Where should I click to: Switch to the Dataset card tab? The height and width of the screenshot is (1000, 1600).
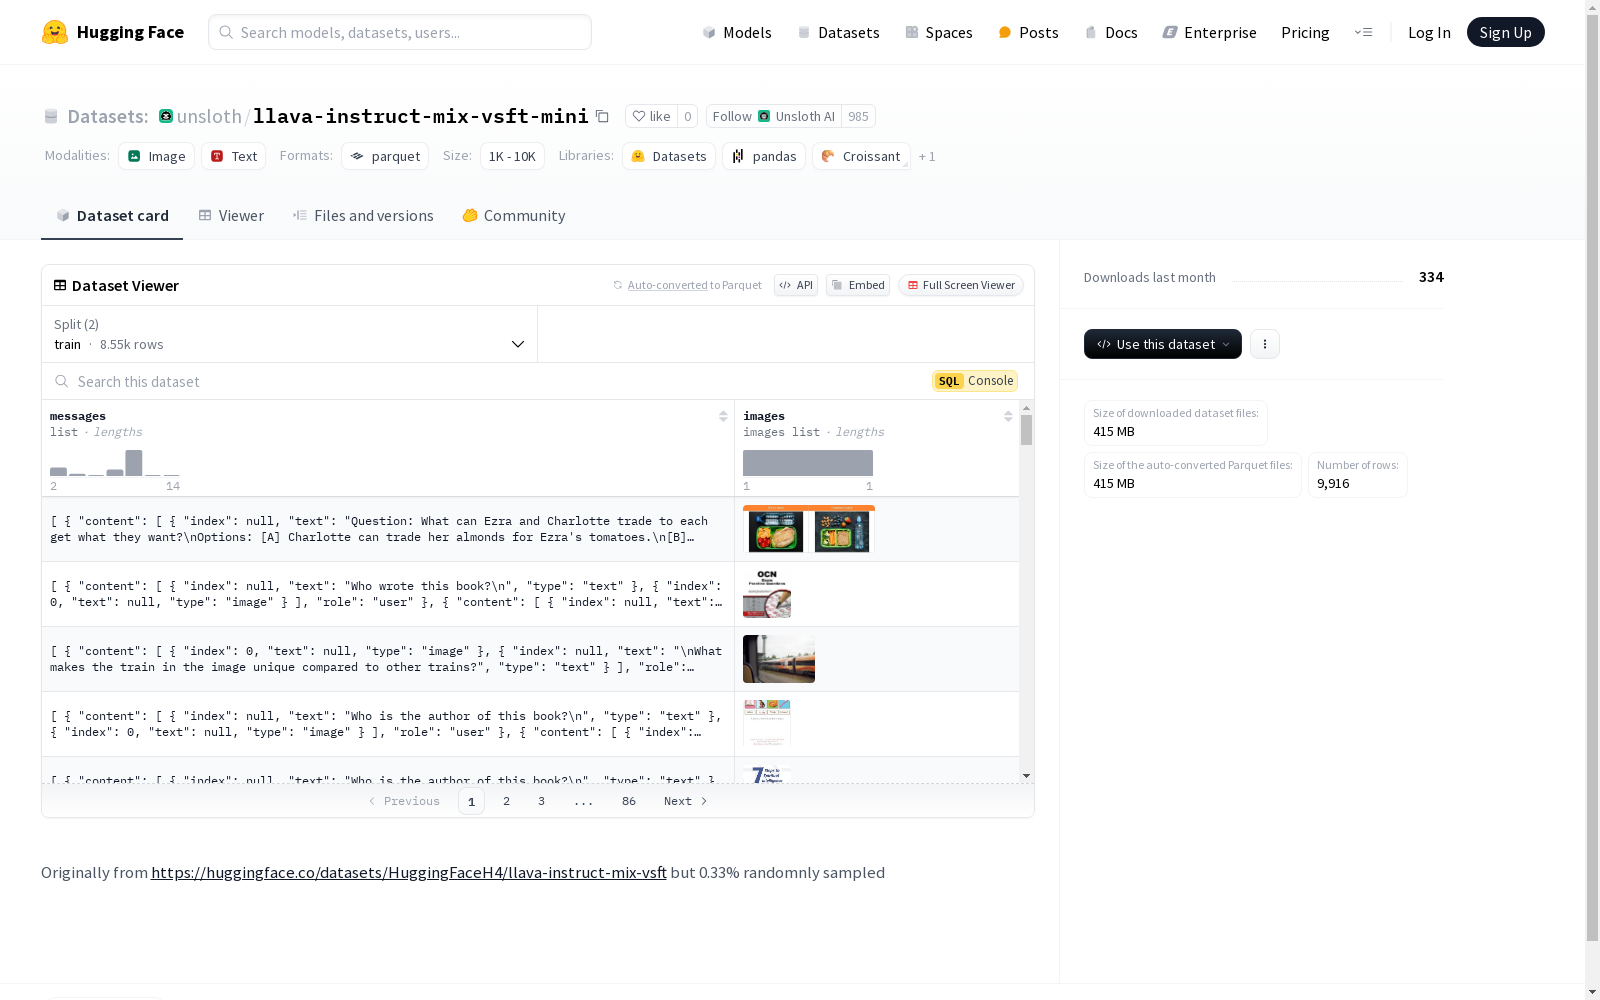tap(112, 216)
